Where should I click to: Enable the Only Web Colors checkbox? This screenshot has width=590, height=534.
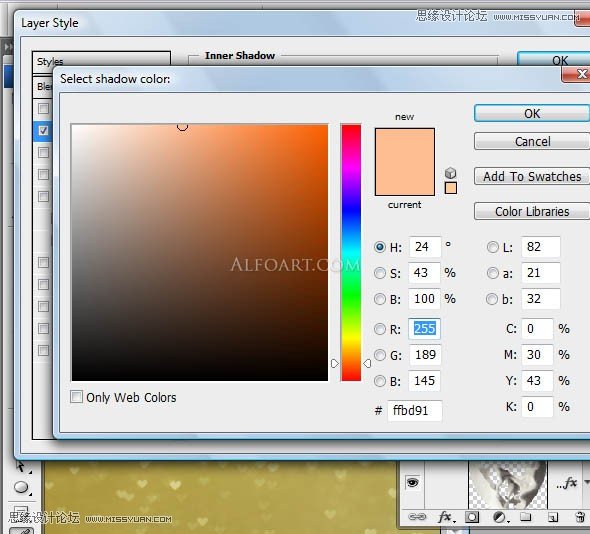pyautogui.click(x=76, y=397)
